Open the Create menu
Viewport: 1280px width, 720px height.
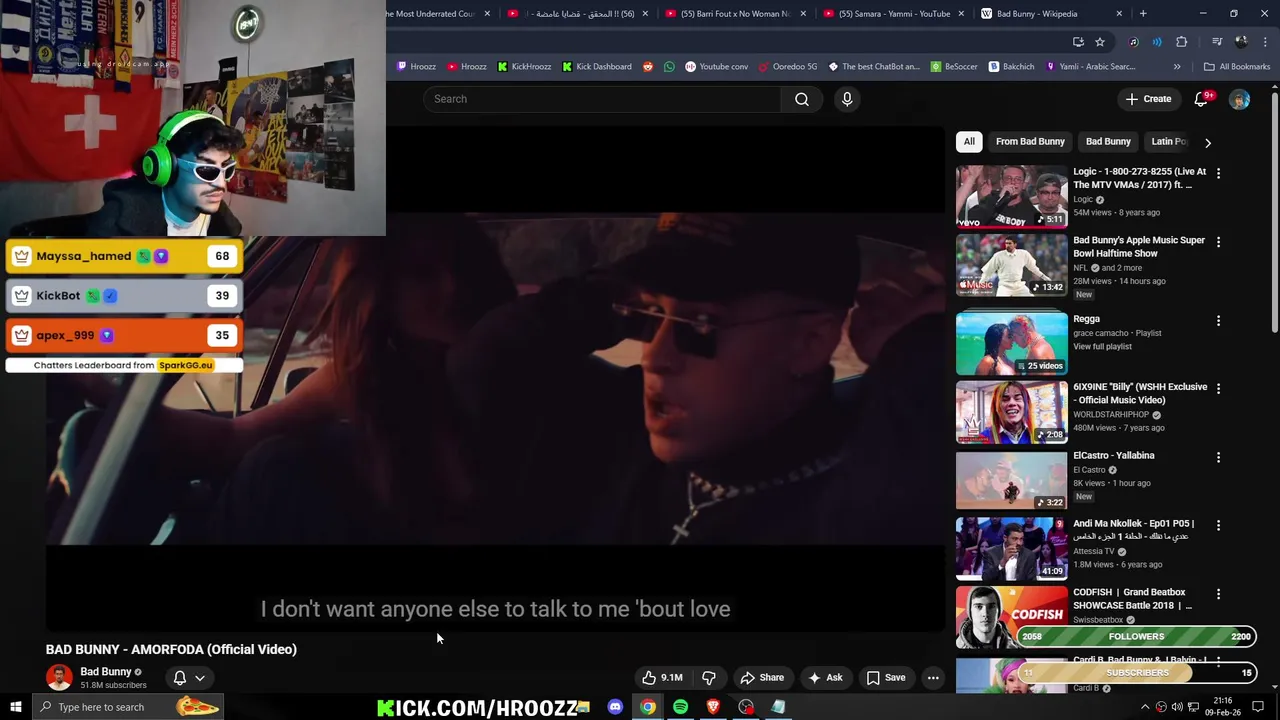(x=1147, y=99)
